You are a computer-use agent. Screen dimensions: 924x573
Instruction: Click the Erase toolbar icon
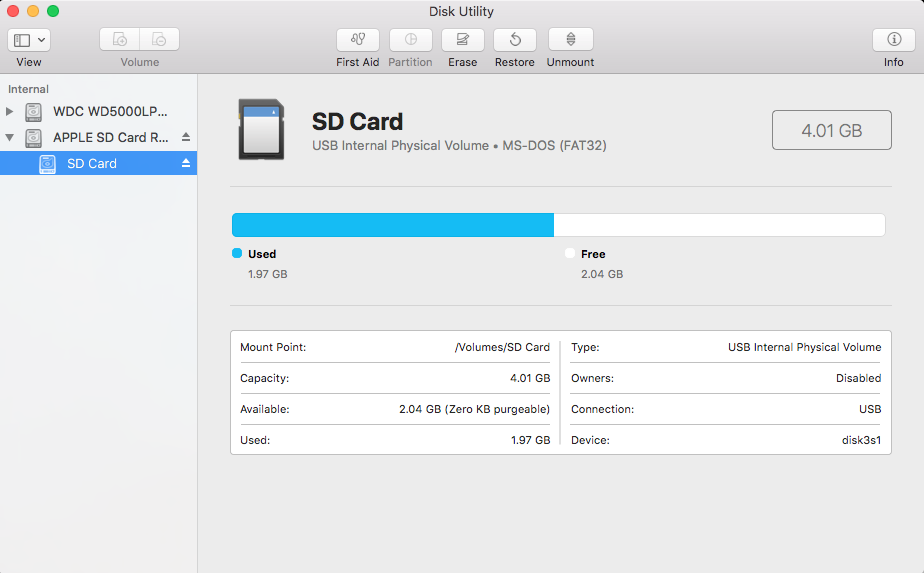pyautogui.click(x=462, y=40)
